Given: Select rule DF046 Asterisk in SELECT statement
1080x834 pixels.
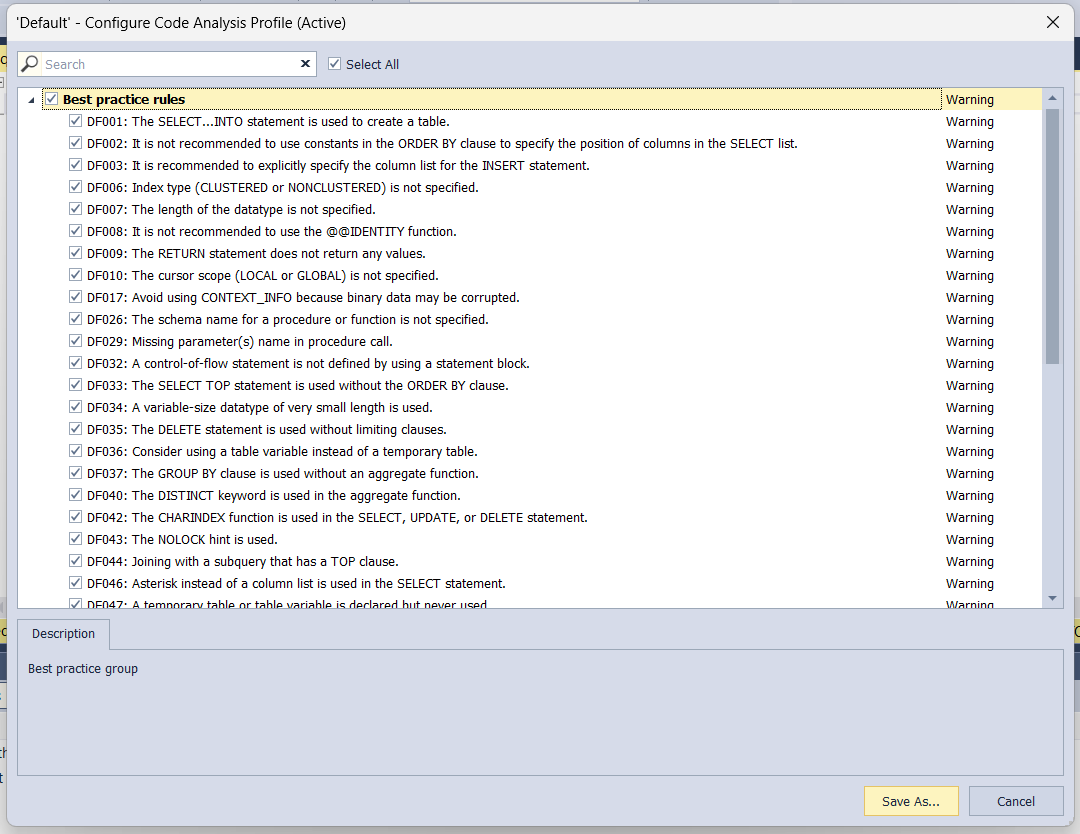Looking at the screenshot, I should [318, 583].
